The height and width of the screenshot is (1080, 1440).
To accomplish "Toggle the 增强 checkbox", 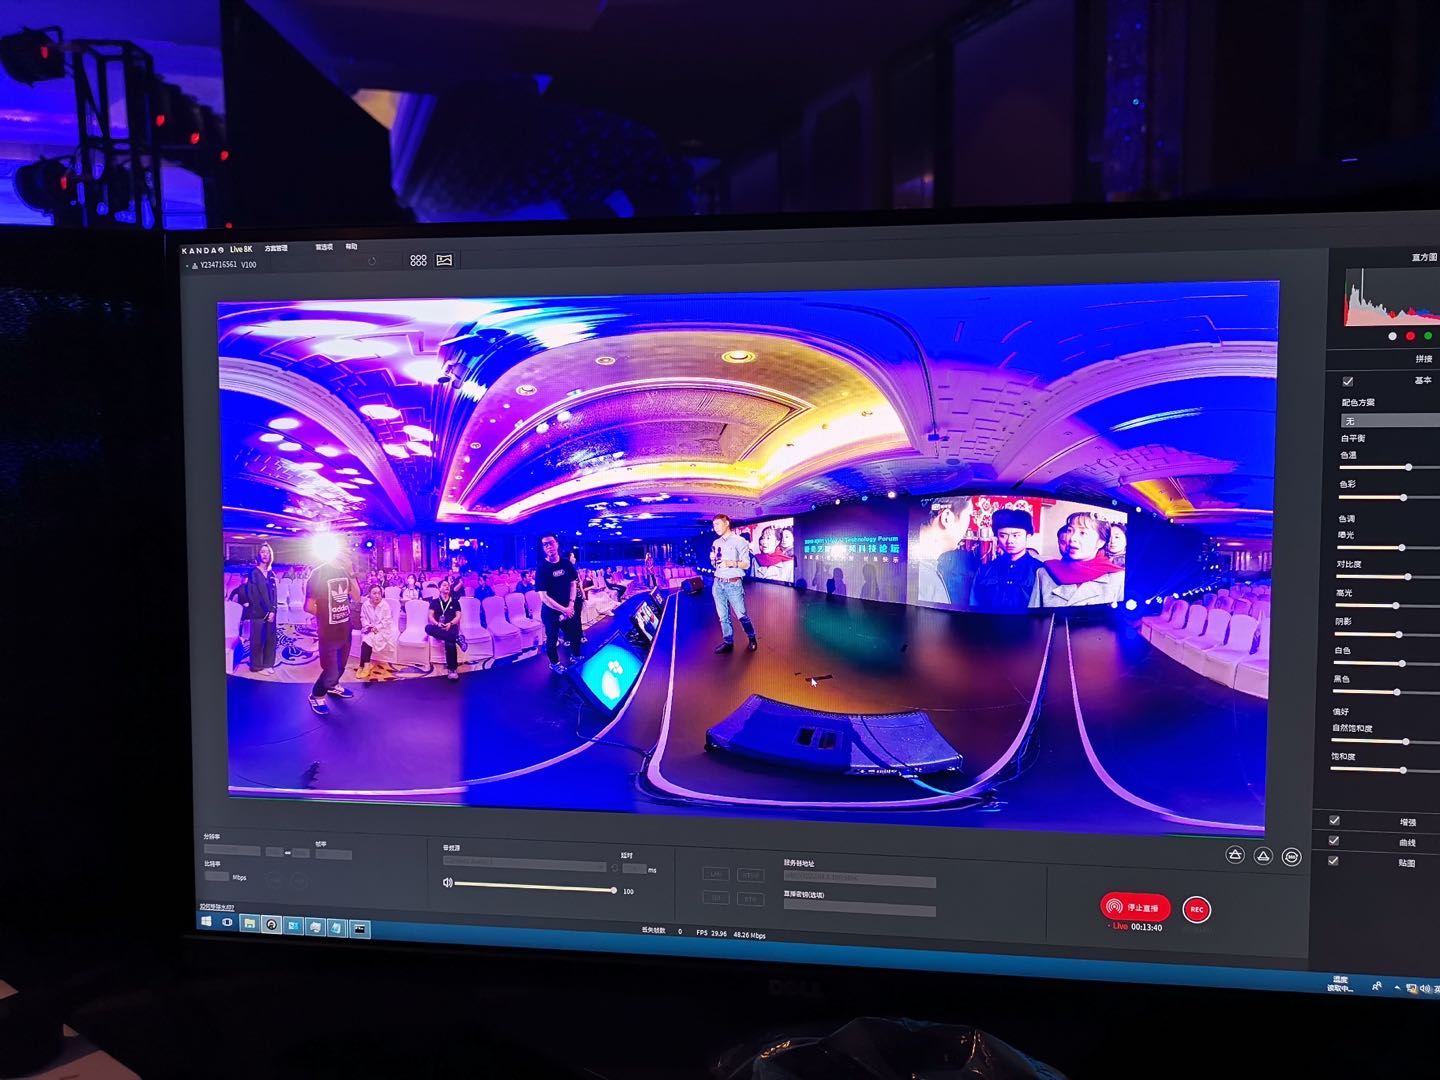I will click(x=1335, y=821).
